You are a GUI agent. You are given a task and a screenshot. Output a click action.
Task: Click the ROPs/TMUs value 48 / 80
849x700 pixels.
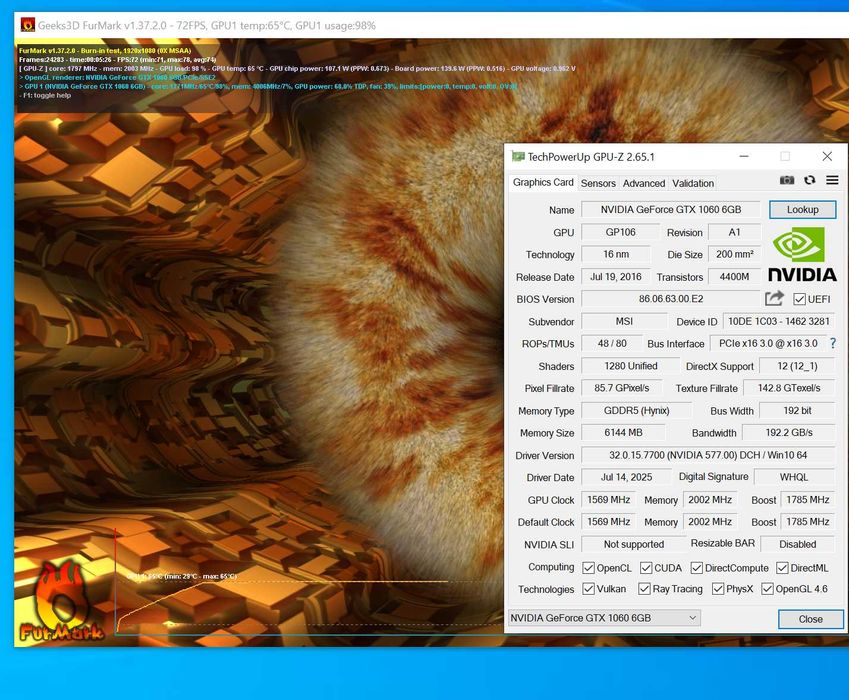pos(612,343)
